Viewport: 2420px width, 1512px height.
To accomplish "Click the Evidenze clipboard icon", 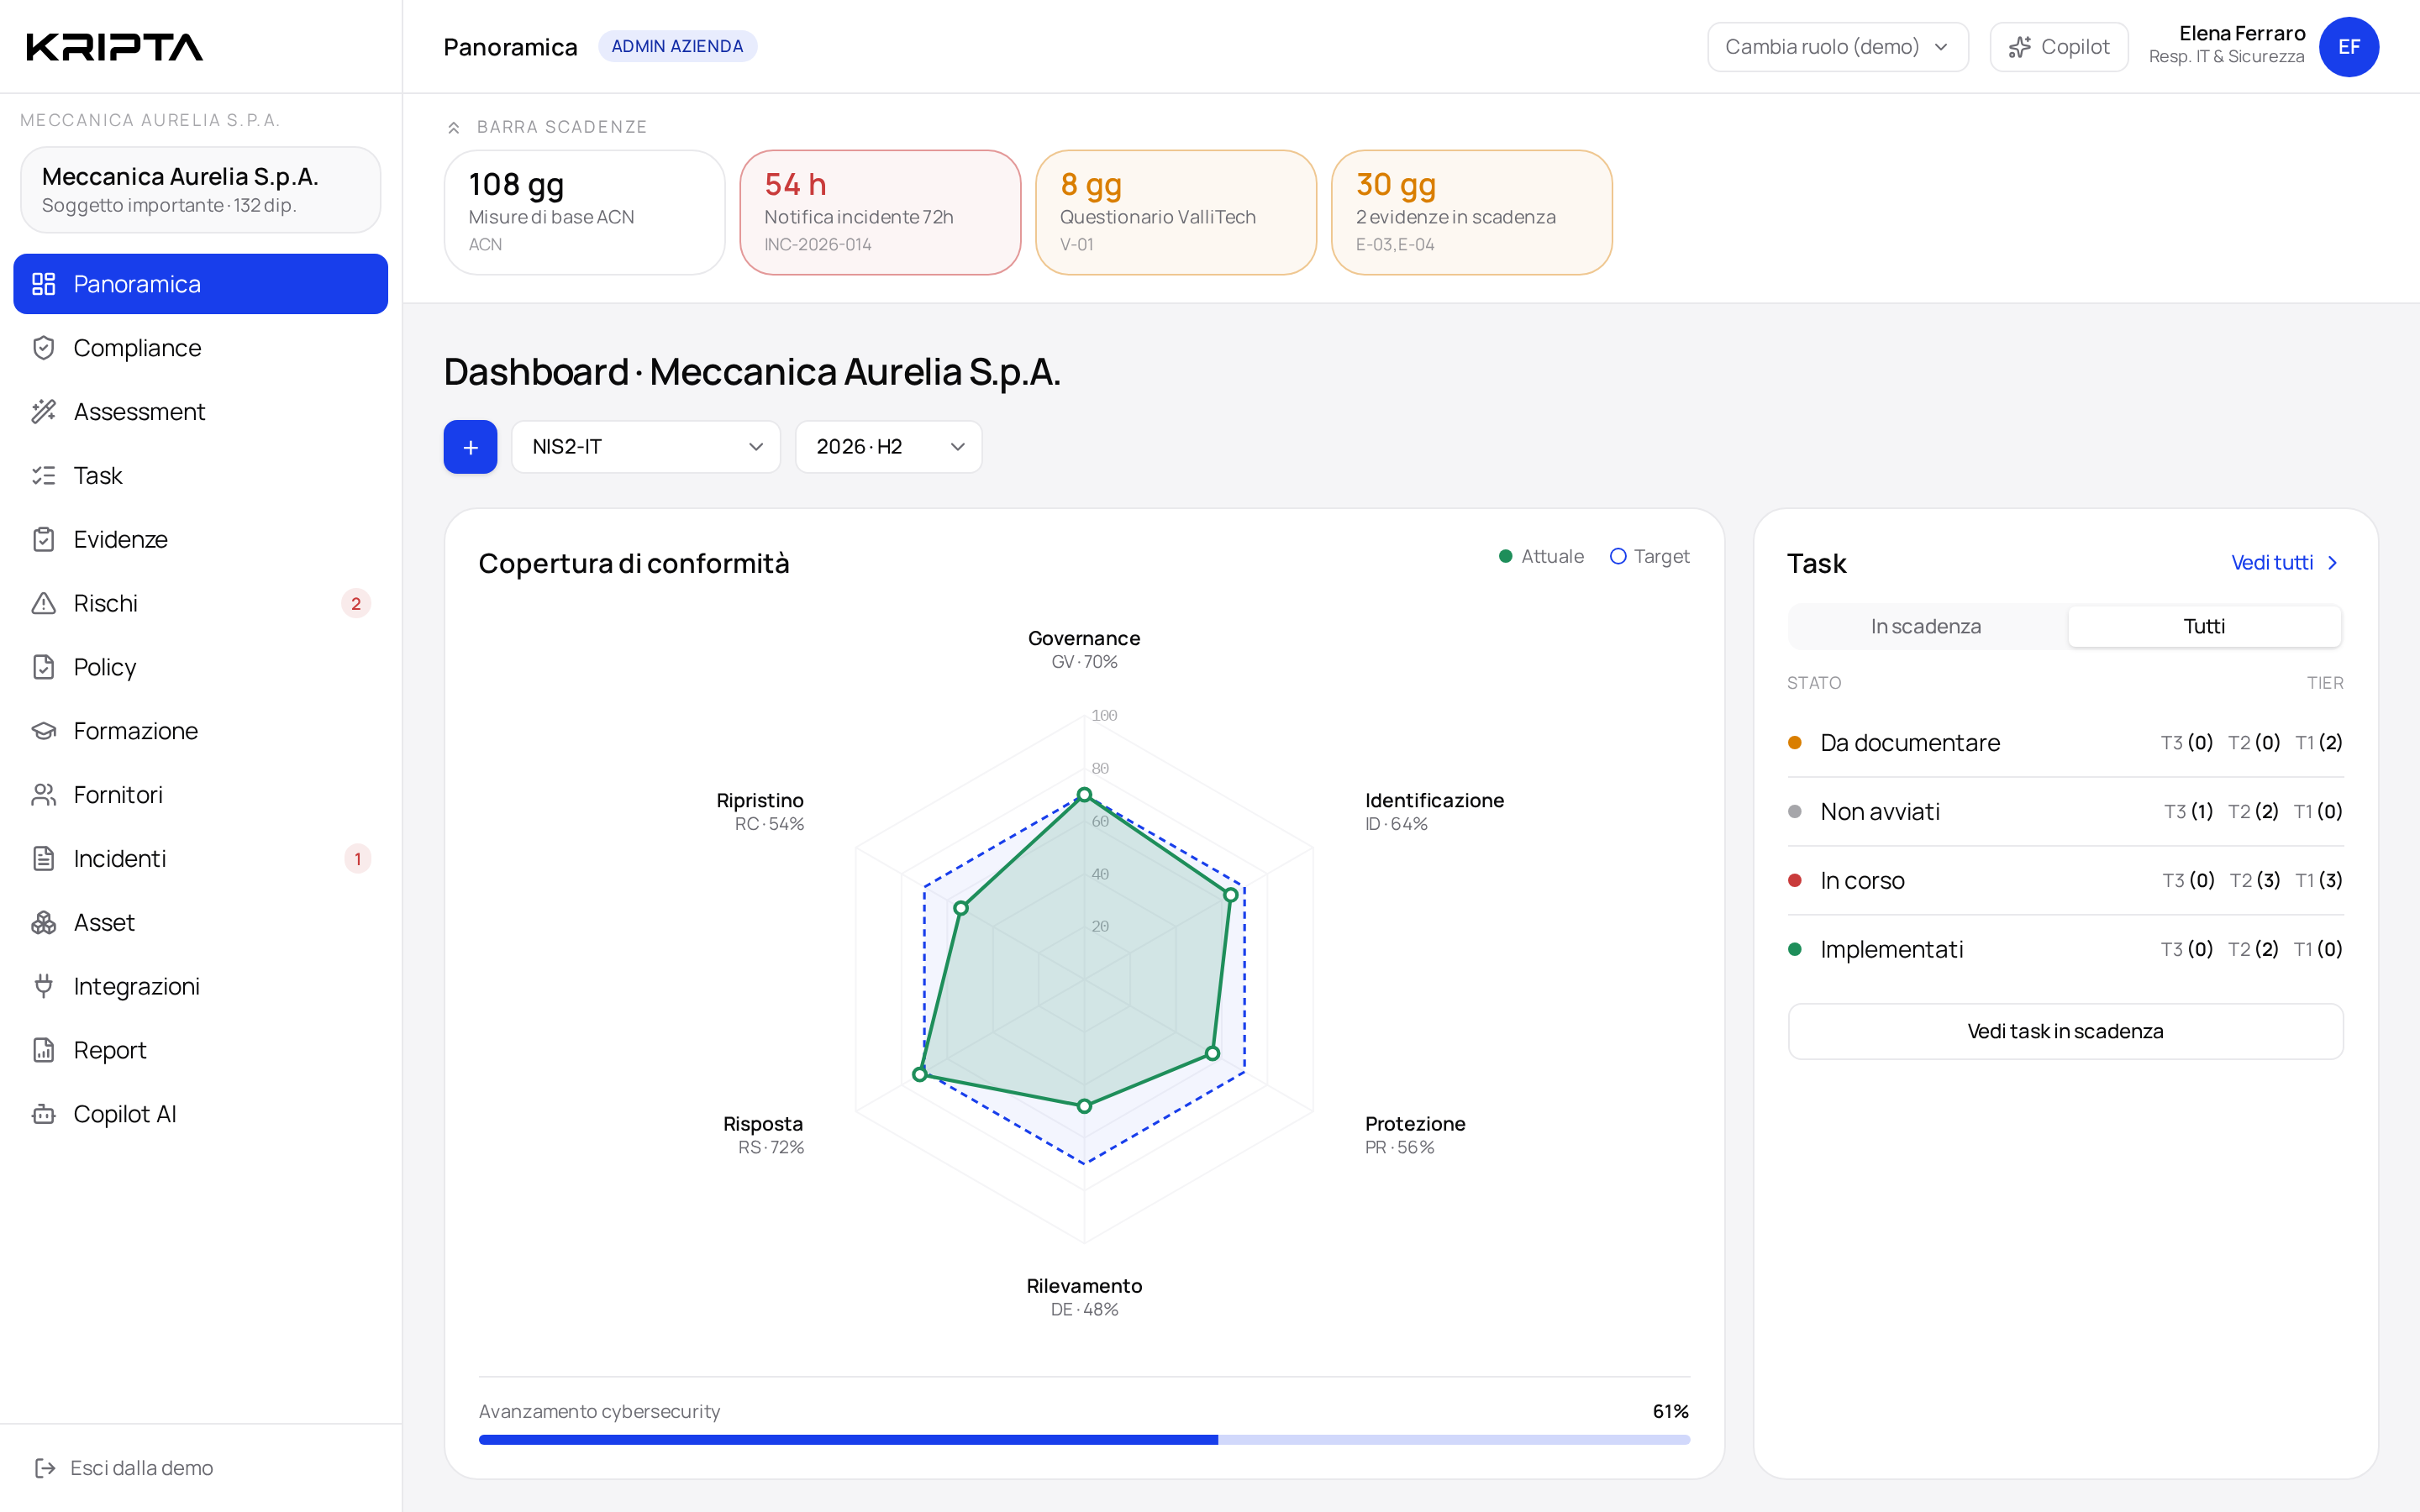I will click(x=43, y=540).
